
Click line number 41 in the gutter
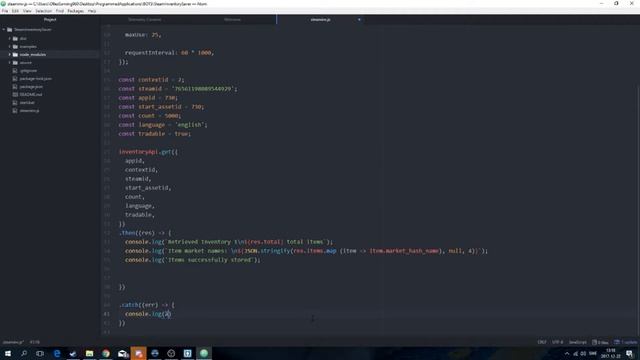tap(107, 314)
